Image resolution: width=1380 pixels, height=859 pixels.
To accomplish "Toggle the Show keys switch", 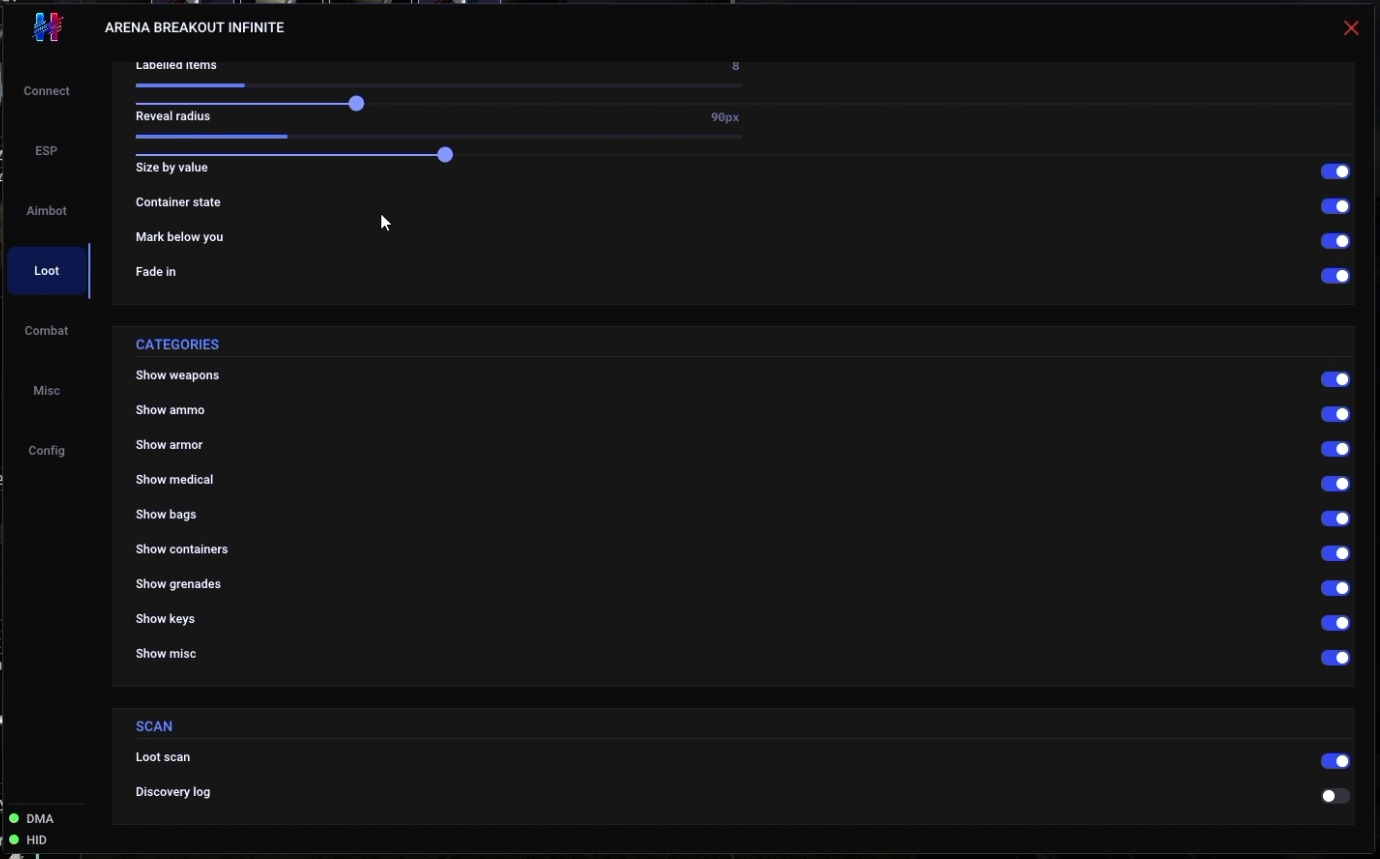I will pos(1335,623).
